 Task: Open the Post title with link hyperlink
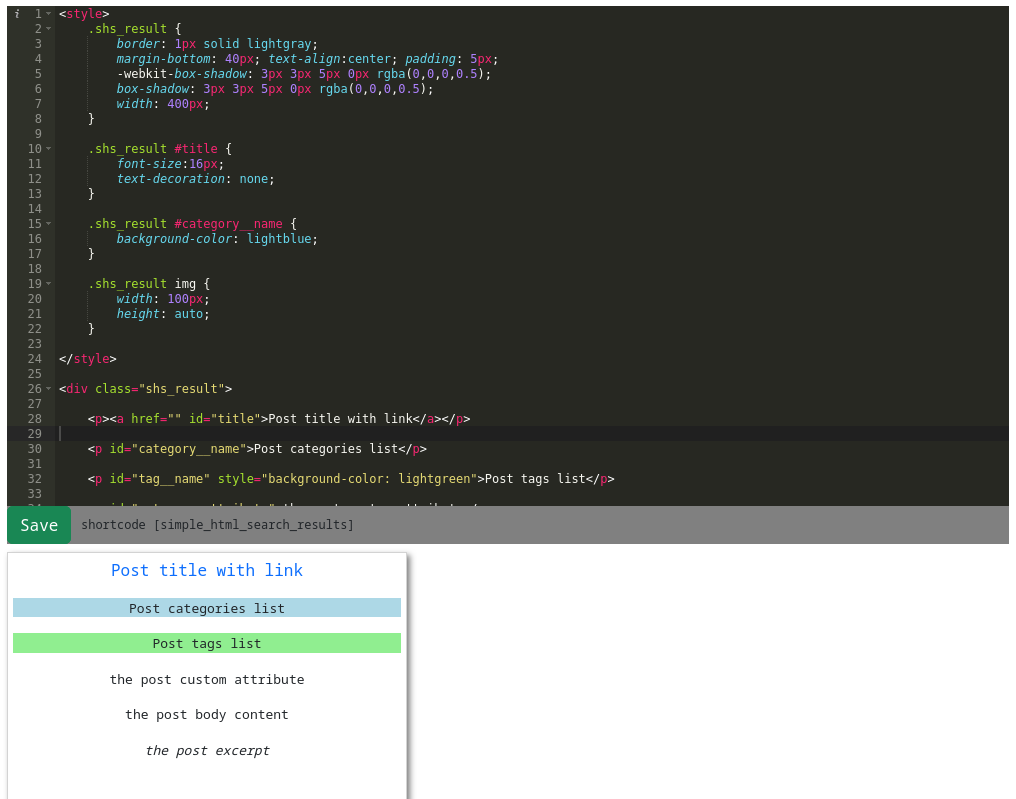point(207,570)
